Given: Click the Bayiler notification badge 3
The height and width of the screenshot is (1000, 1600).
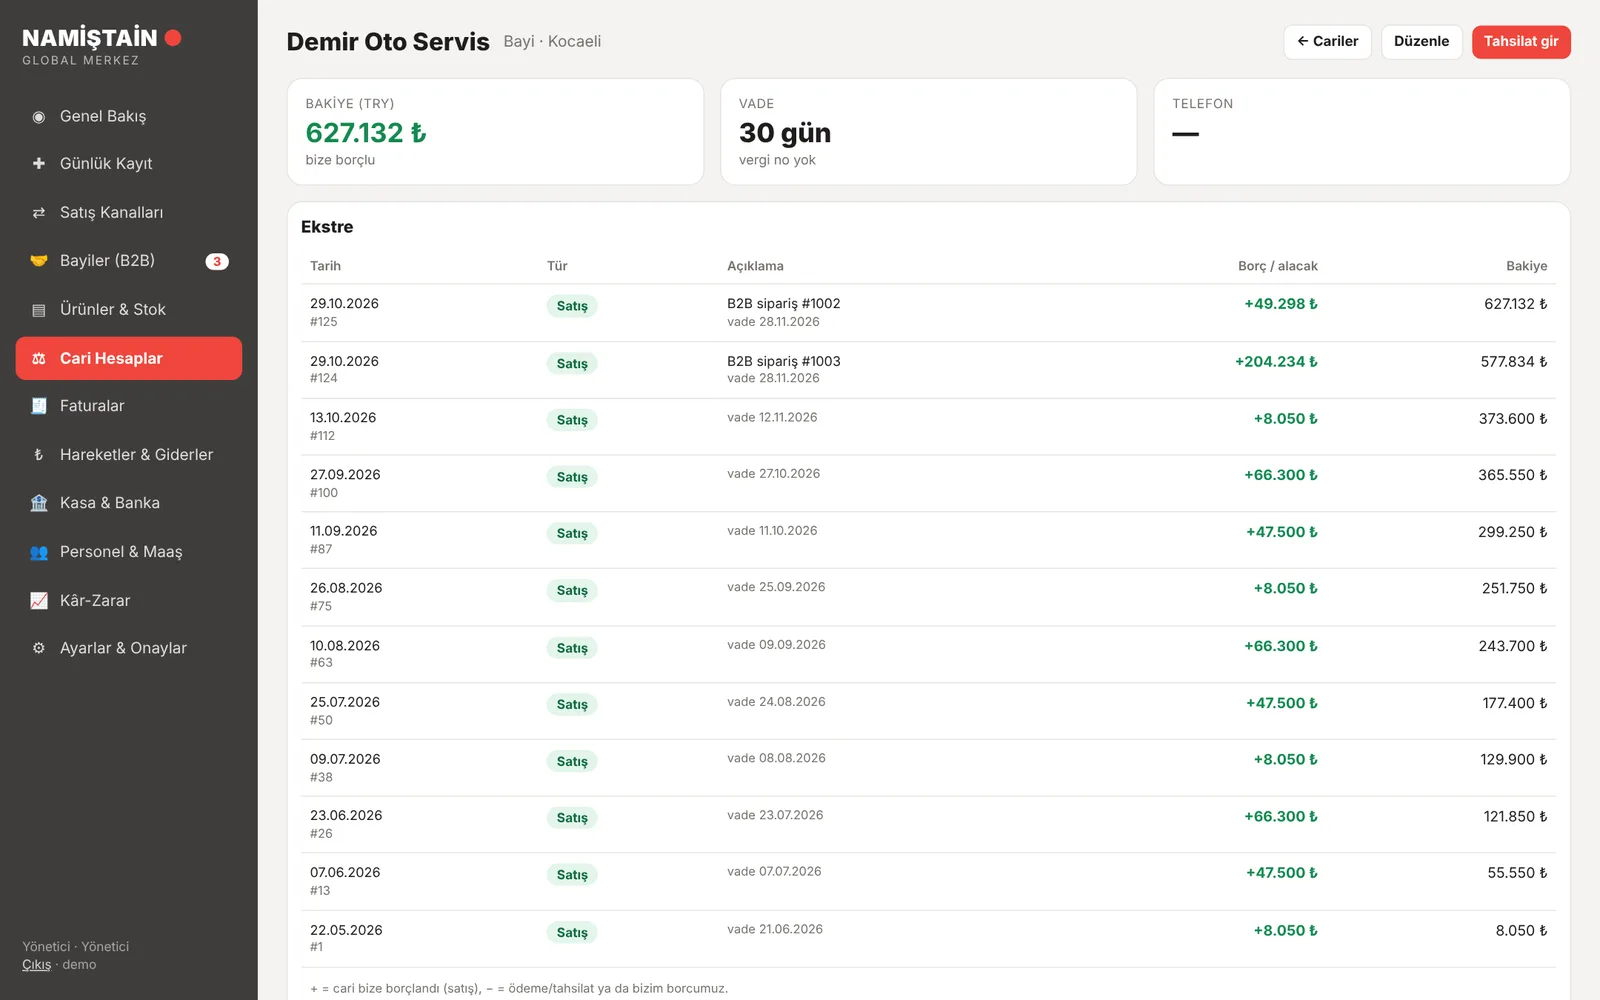Looking at the screenshot, I should click(x=217, y=262).
